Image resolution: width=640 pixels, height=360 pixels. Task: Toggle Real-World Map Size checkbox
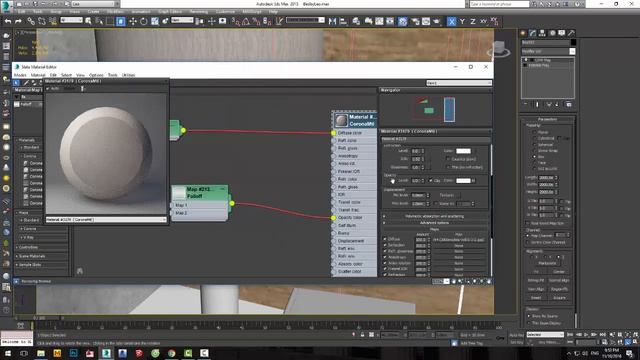[x=528, y=223]
